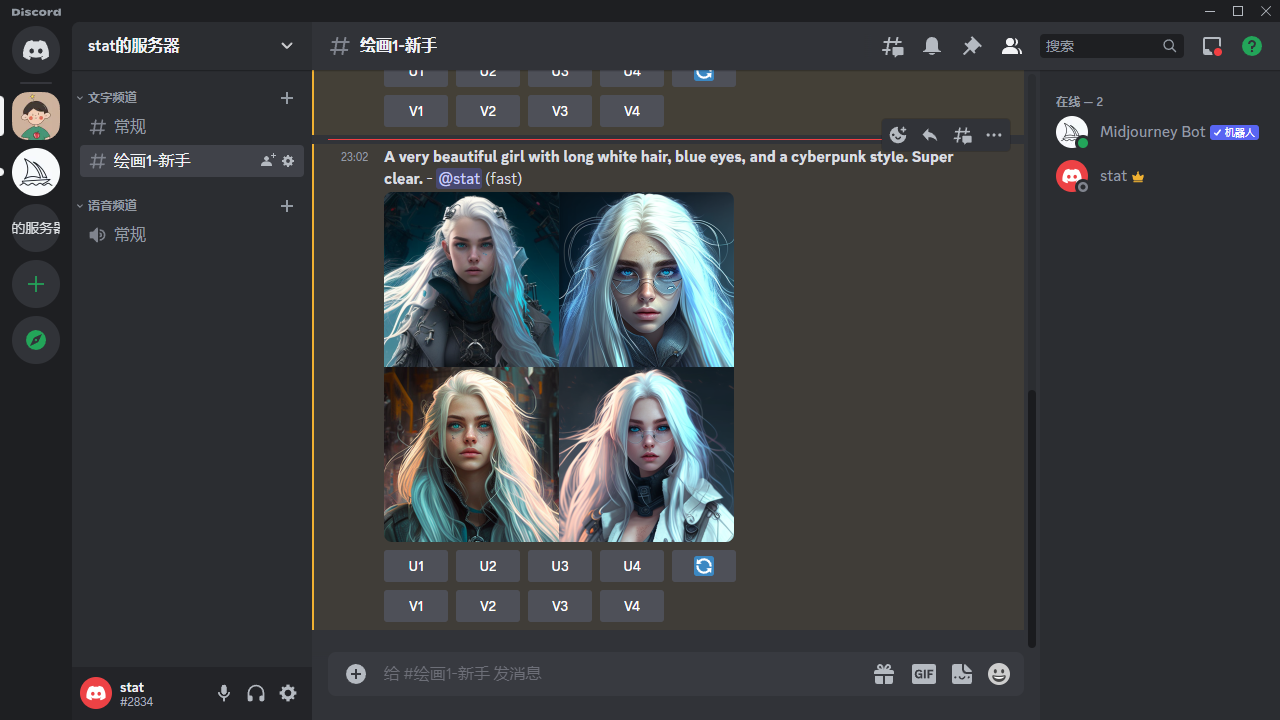Click the @stat mention
Image resolution: width=1280 pixels, height=720 pixels.
point(459,178)
